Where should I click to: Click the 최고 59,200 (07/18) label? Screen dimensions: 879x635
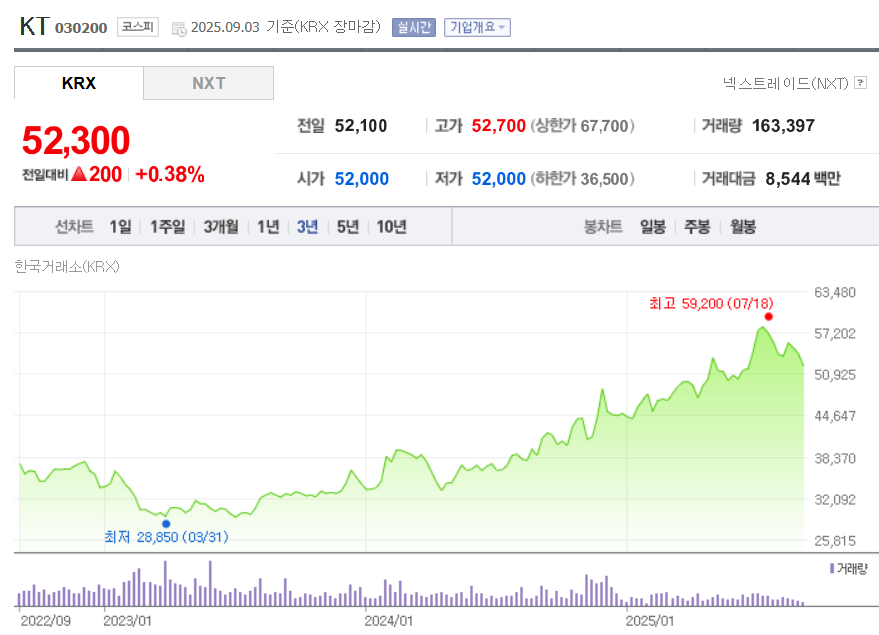tap(711, 303)
